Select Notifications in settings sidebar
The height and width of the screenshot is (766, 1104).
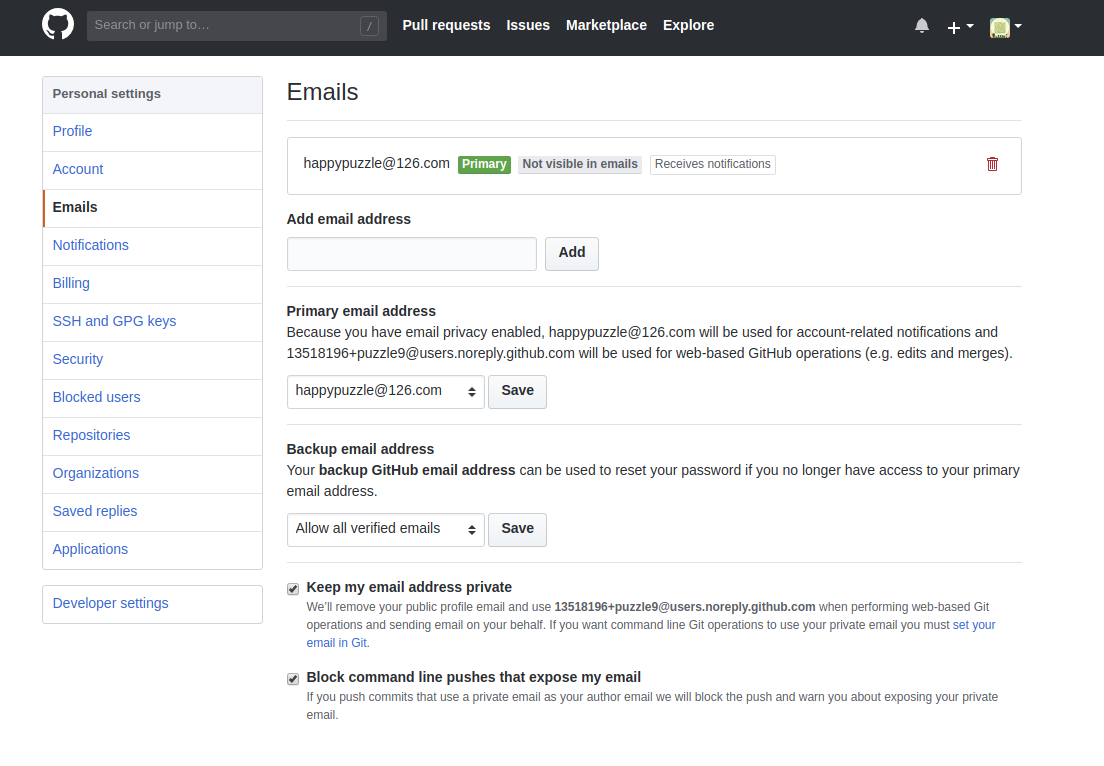pos(91,245)
